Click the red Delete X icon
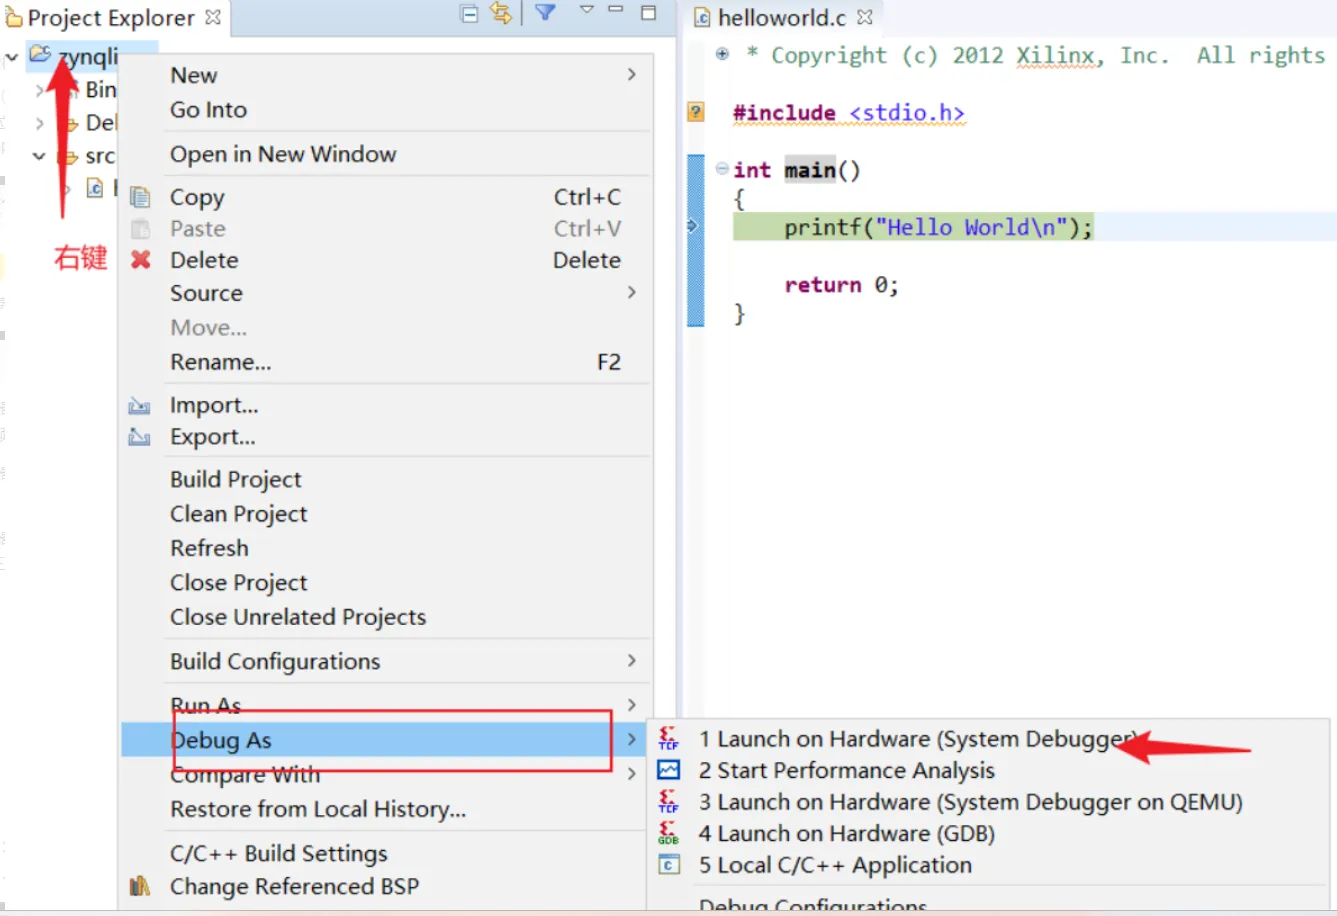Image resolution: width=1337 pixels, height=916 pixels. (x=140, y=260)
